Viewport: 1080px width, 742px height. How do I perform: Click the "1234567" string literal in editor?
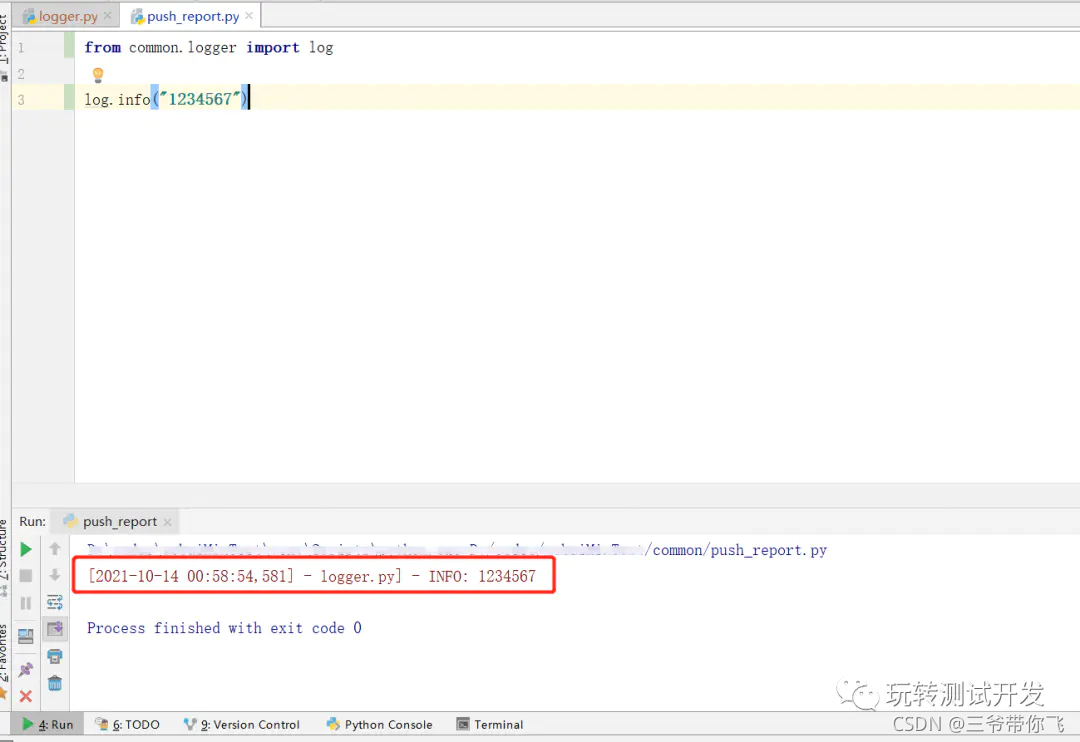tap(200, 99)
